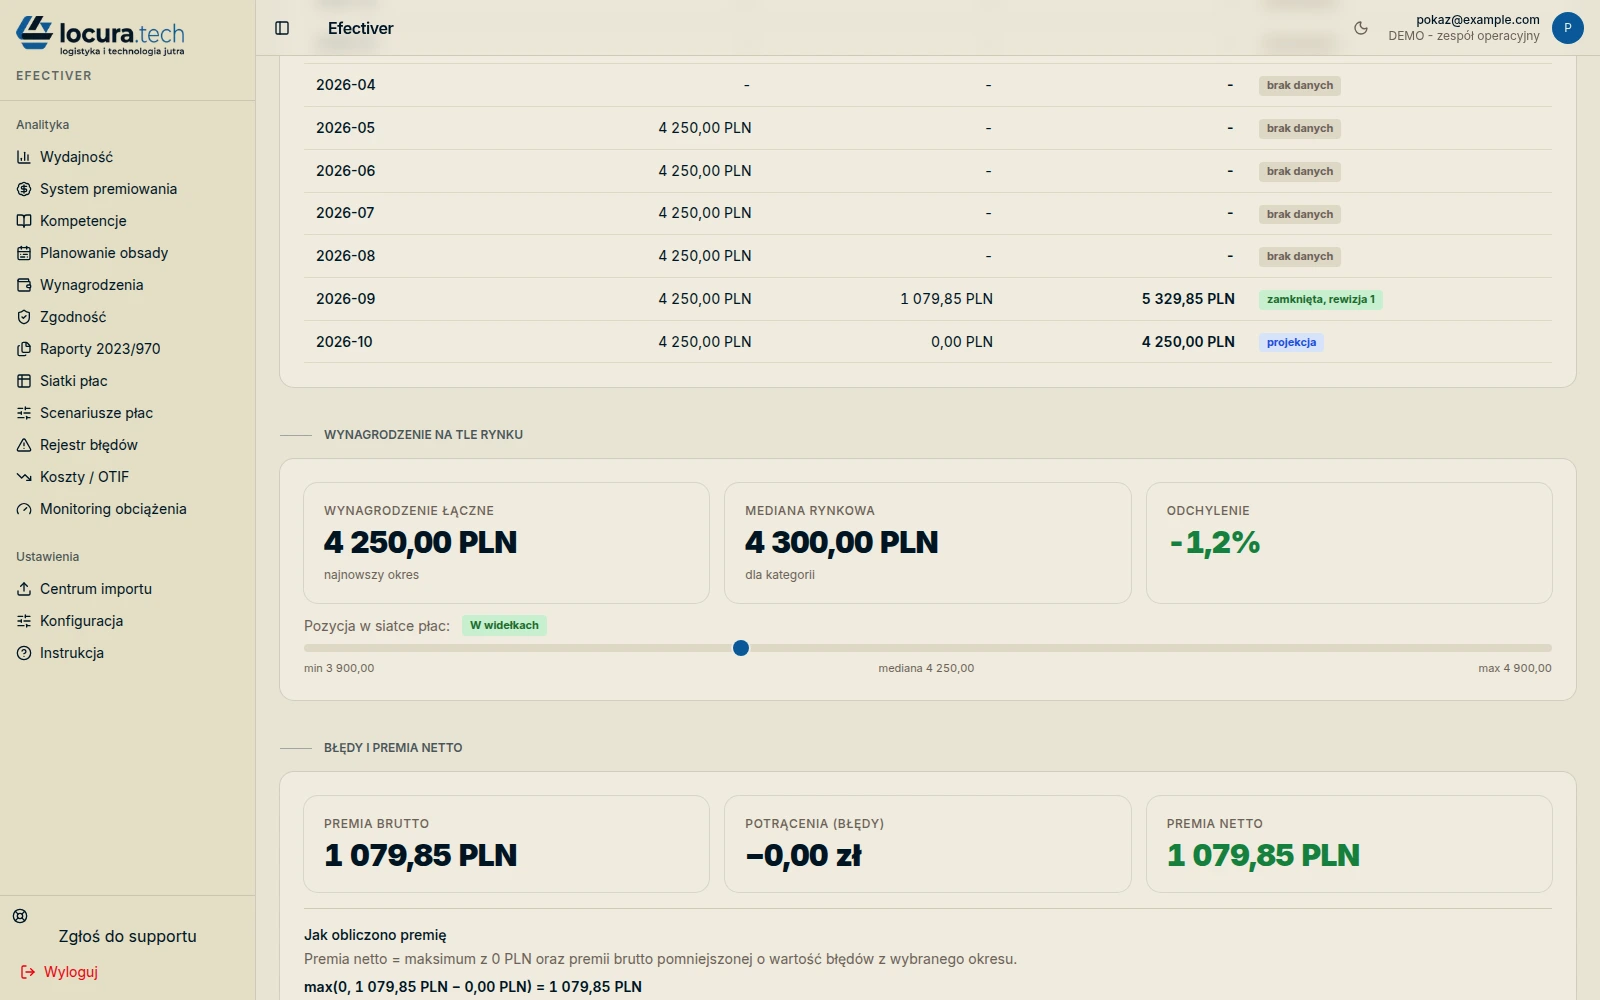Click the 'zamknięta, rewizja 1' status badge

pyautogui.click(x=1320, y=299)
